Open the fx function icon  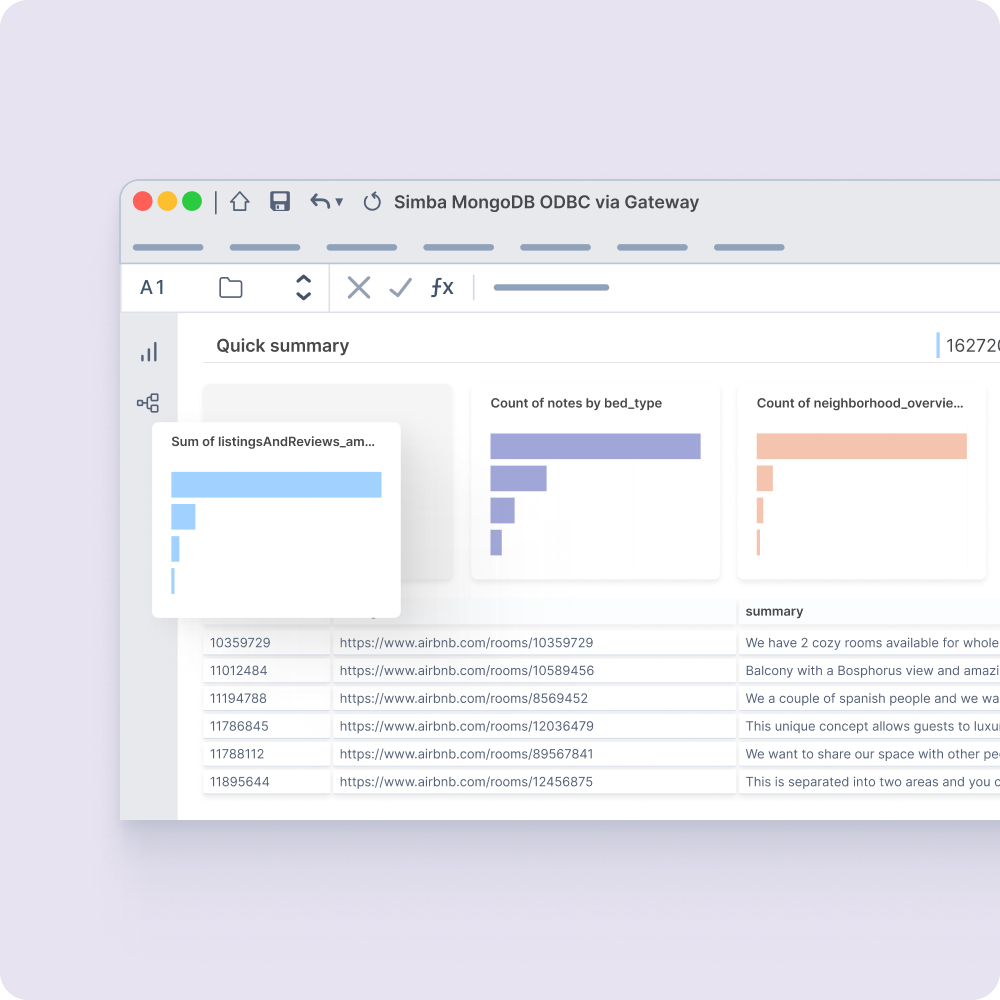pos(442,288)
